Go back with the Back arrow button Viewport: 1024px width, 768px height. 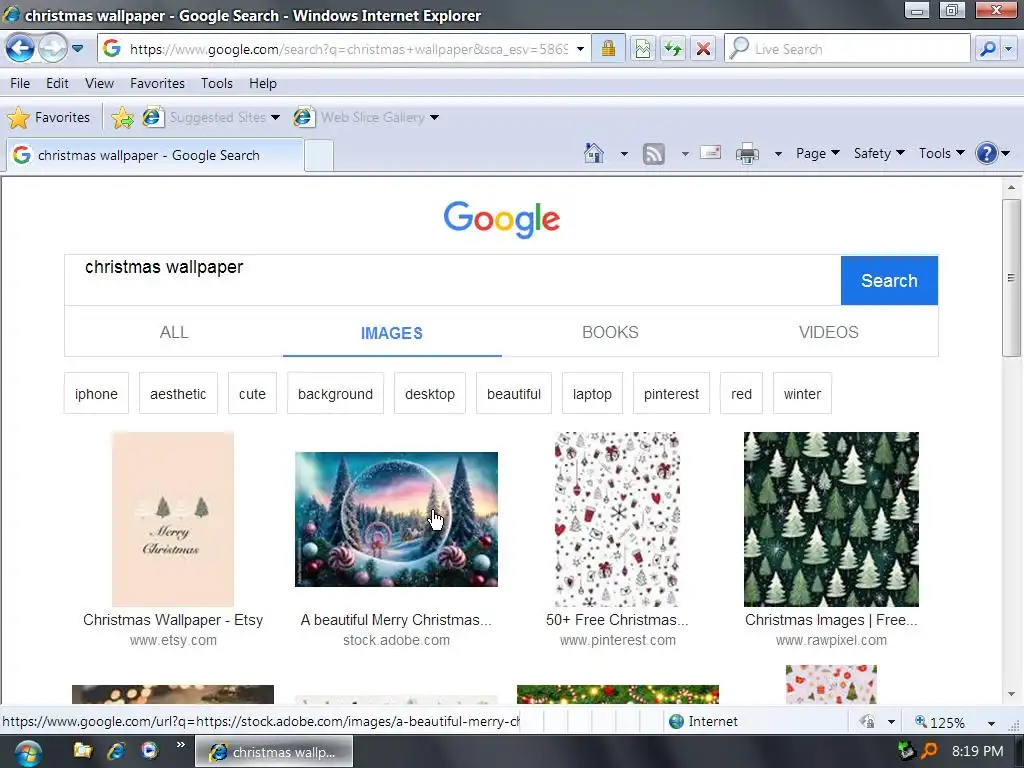[20, 49]
